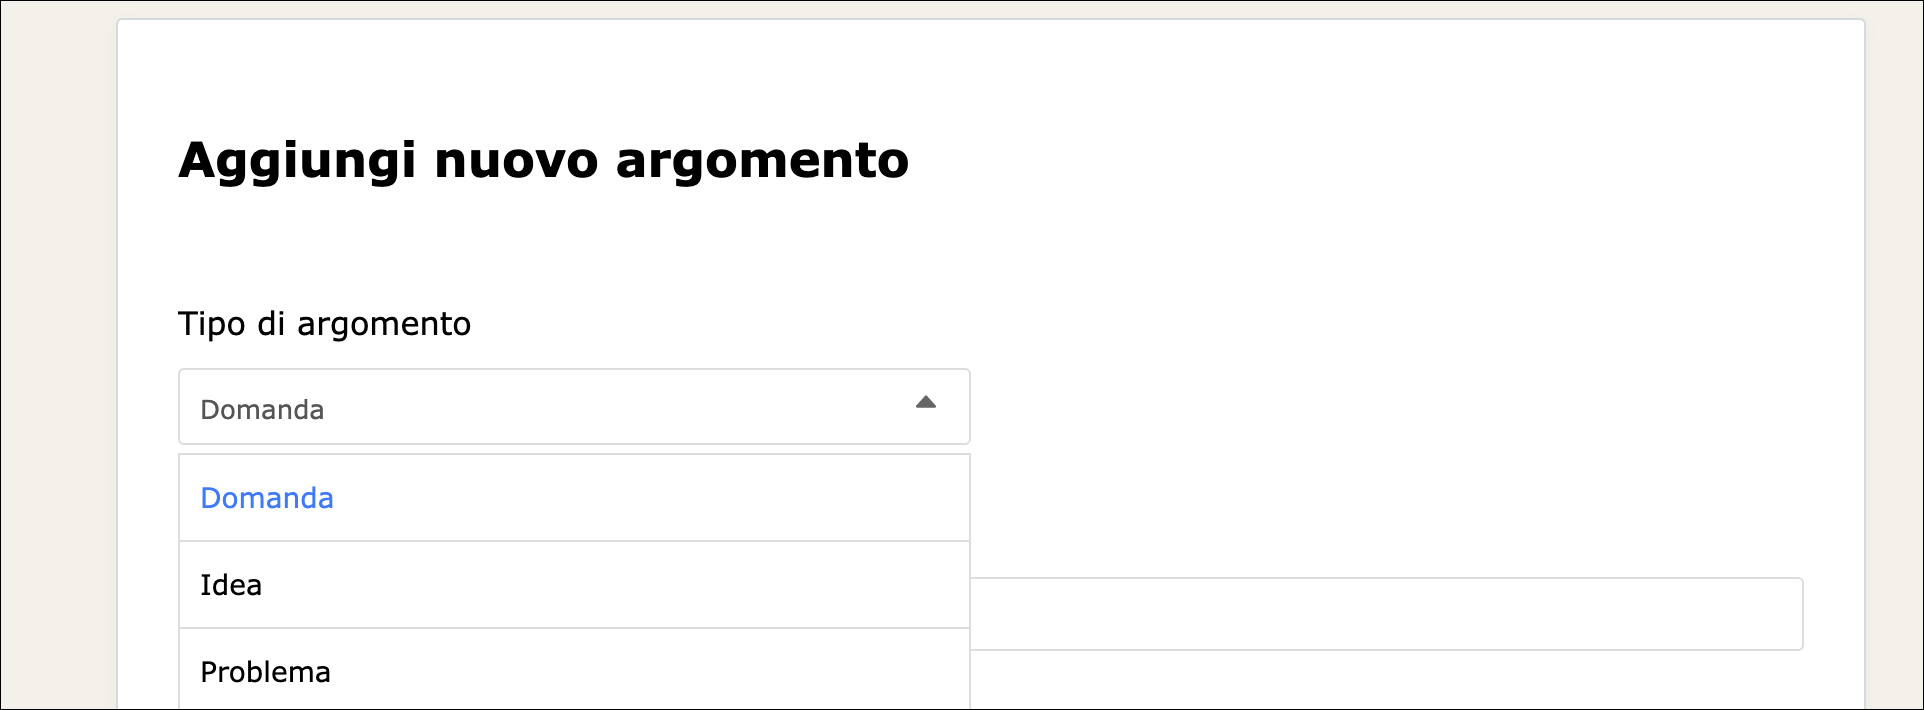This screenshot has height=710, width=1924.
Task: Click the Tipo di argomento label
Action: pos(324,324)
